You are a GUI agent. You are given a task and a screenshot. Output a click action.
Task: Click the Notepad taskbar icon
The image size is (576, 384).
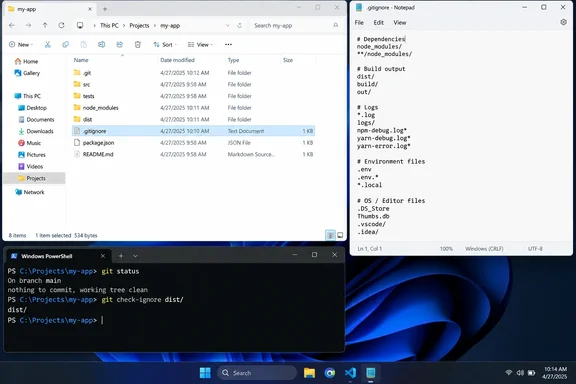pyautogui.click(x=371, y=373)
